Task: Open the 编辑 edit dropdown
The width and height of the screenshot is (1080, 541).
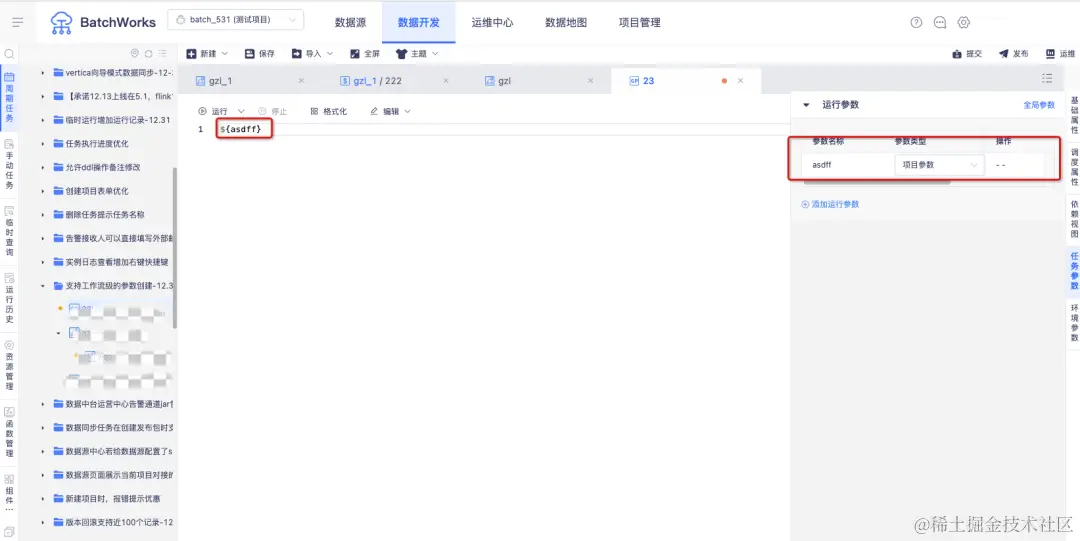Action: [391, 111]
